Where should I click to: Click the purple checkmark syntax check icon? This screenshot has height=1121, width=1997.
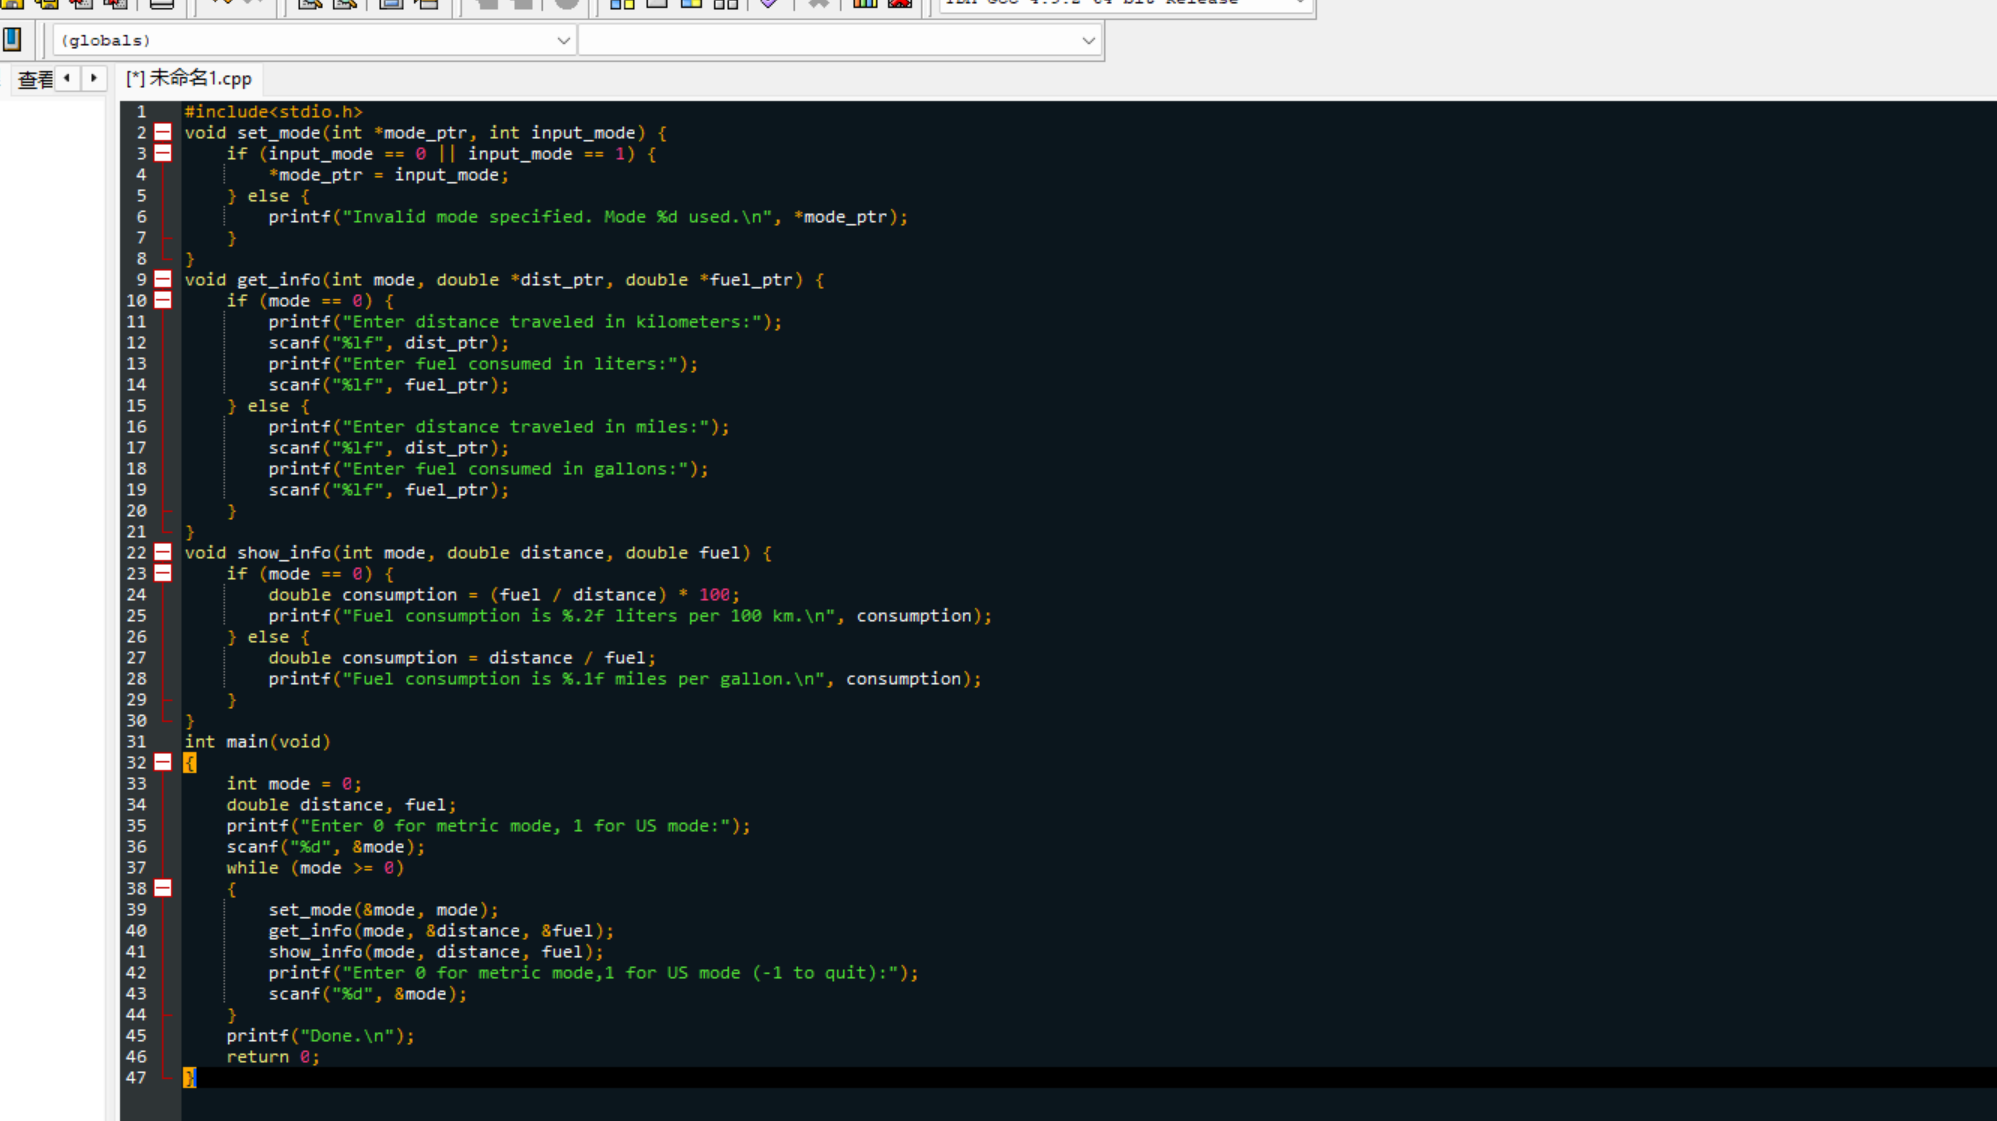pyautogui.click(x=769, y=3)
